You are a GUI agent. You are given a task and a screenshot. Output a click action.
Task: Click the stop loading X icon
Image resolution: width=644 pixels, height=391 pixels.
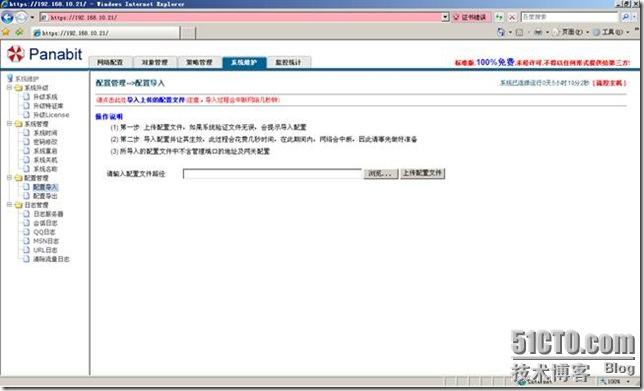click(512, 17)
